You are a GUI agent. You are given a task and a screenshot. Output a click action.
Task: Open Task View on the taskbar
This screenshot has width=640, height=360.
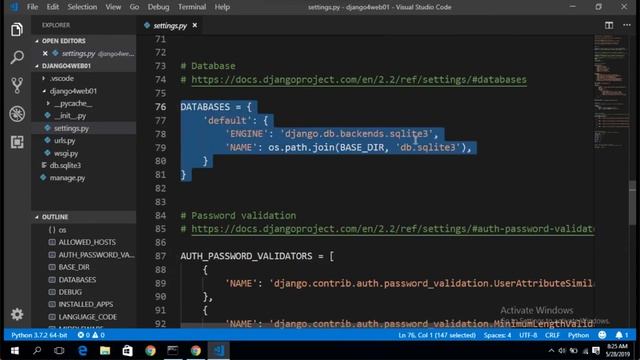tap(59, 351)
